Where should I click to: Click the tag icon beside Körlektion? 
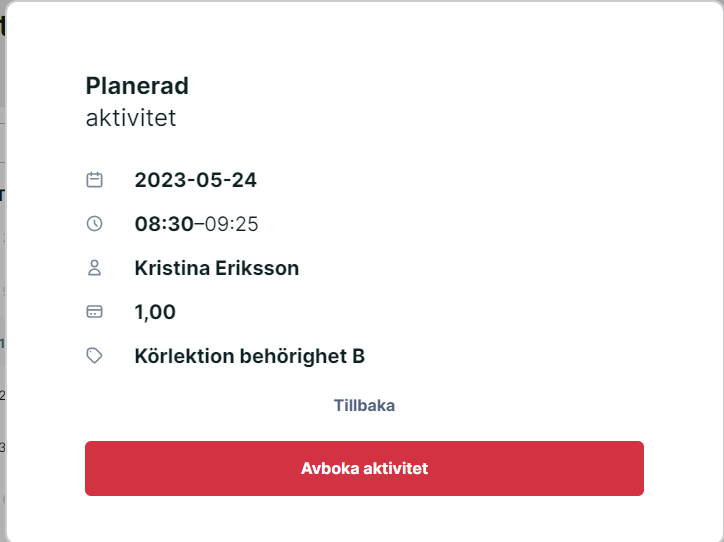pyautogui.click(x=95, y=356)
